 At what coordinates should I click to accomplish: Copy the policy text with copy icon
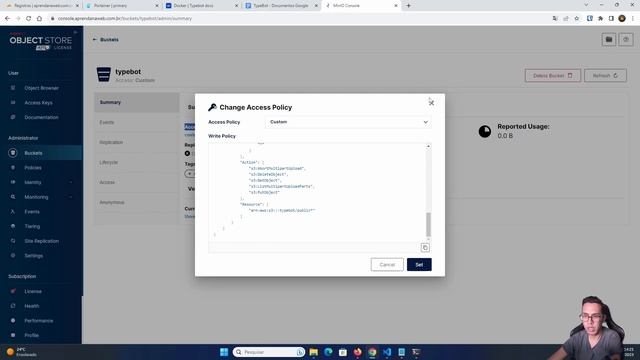tap(425, 247)
